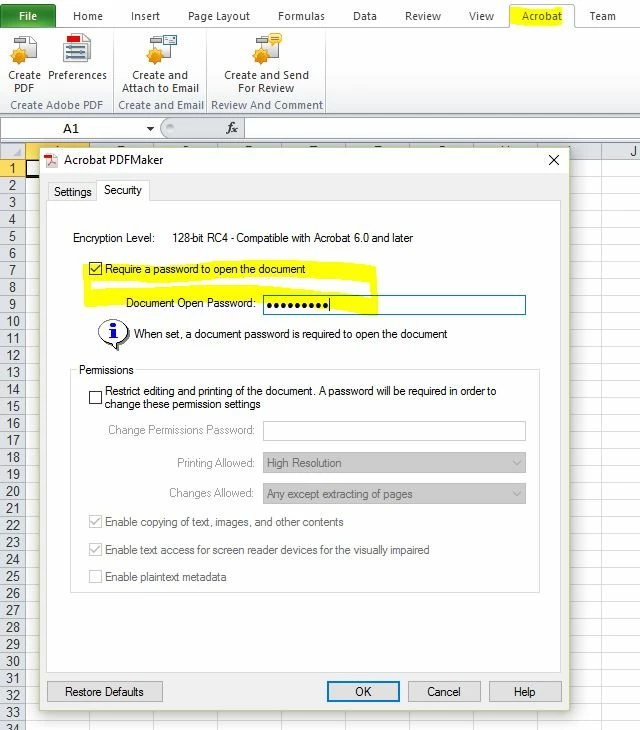Image resolution: width=640 pixels, height=730 pixels.
Task: Click Restore Defaults button
Action: click(104, 691)
